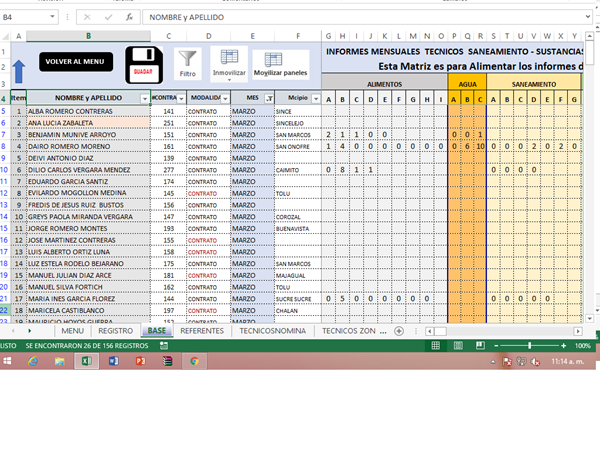600x450 pixels.
Task: Open the NOMBRE y APELLIDO filter dropdown
Action: tap(145, 98)
